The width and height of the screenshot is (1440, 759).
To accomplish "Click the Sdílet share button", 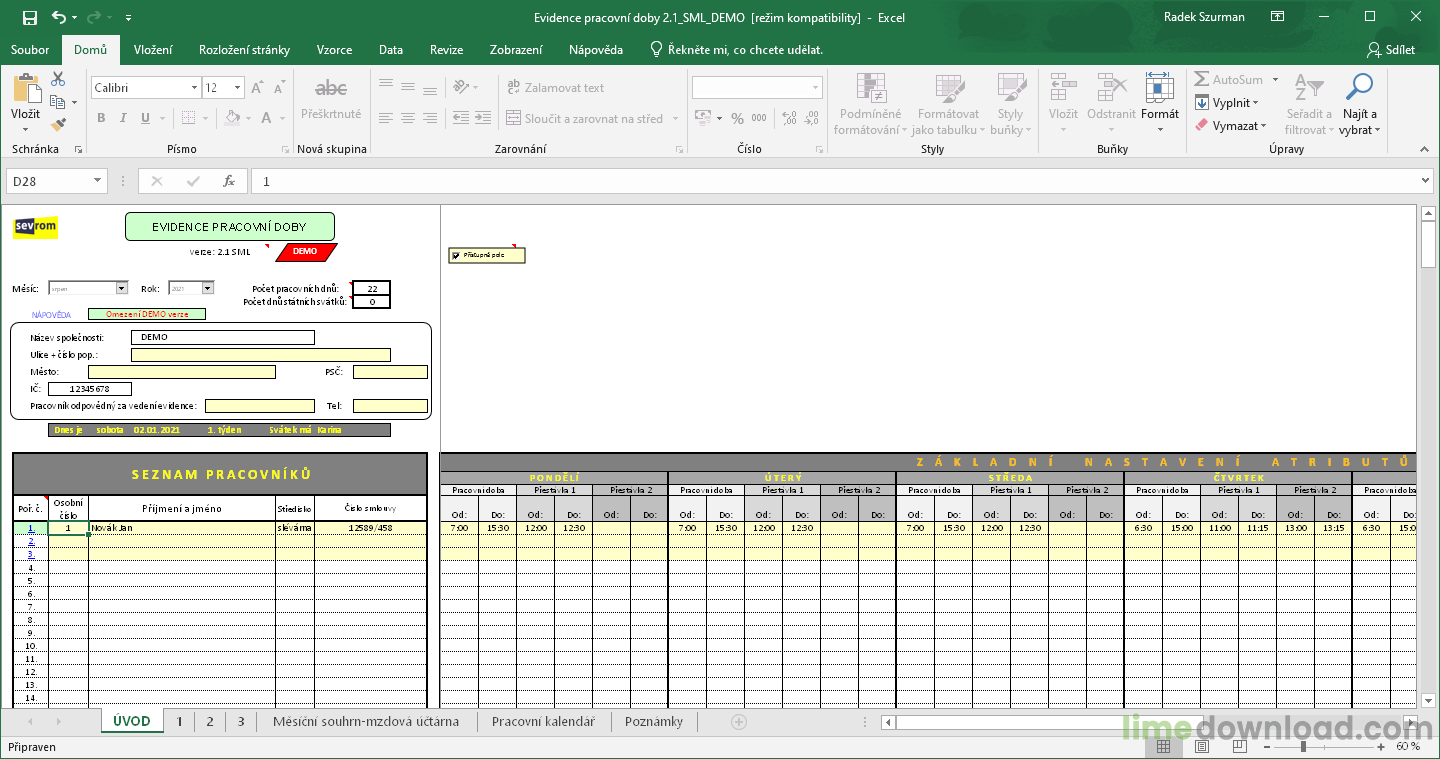I will [1391, 50].
